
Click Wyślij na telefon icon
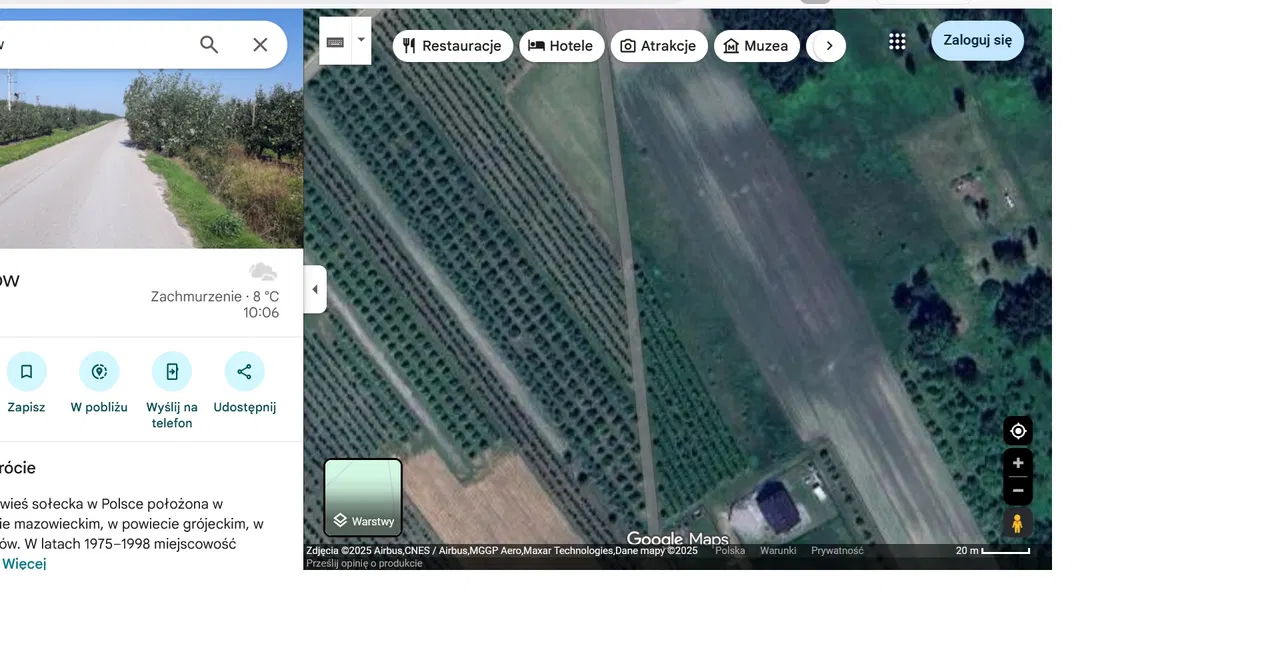[172, 371]
